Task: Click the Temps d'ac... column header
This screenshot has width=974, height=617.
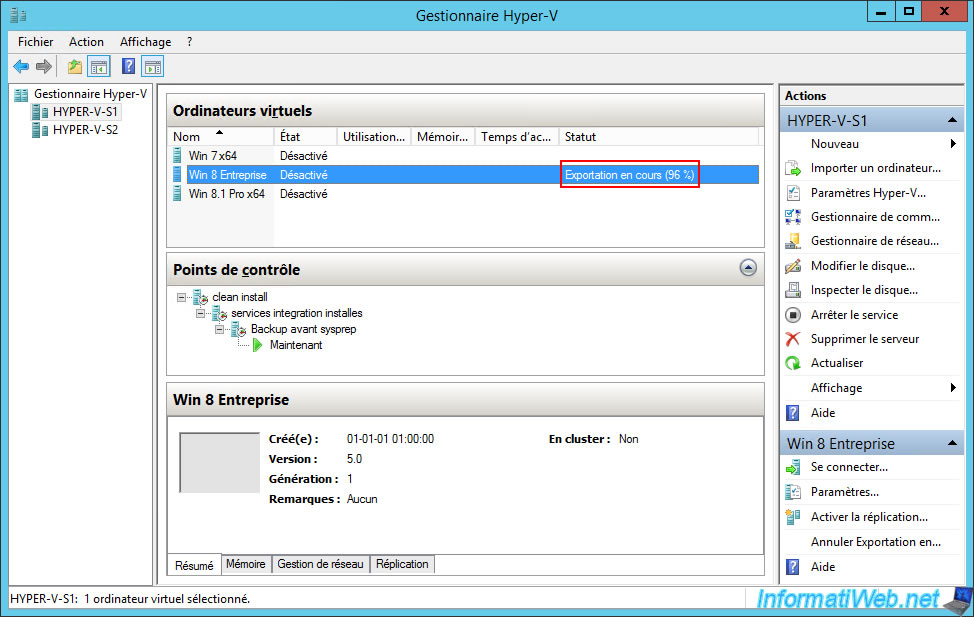Action: tap(516, 137)
